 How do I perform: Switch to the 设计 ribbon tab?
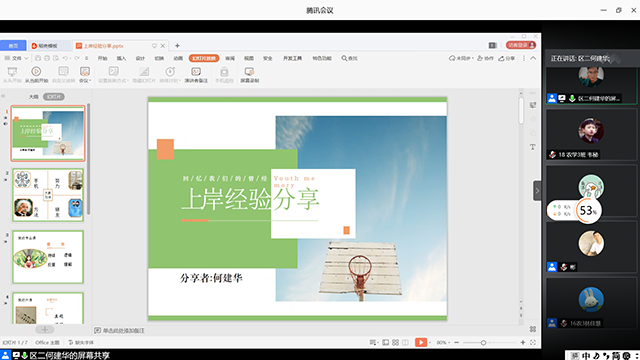click(x=140, y=58)
